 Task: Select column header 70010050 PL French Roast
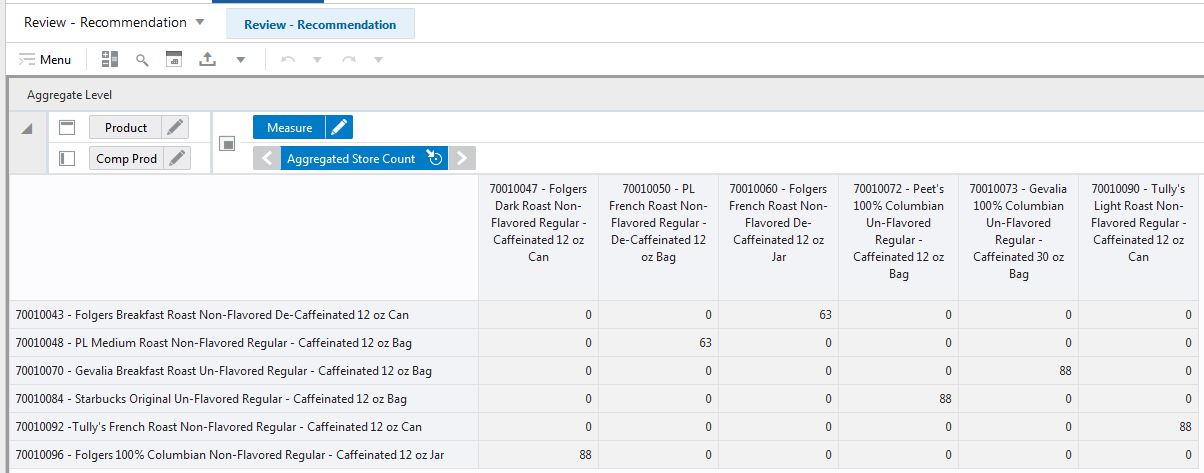pos(658,238)
